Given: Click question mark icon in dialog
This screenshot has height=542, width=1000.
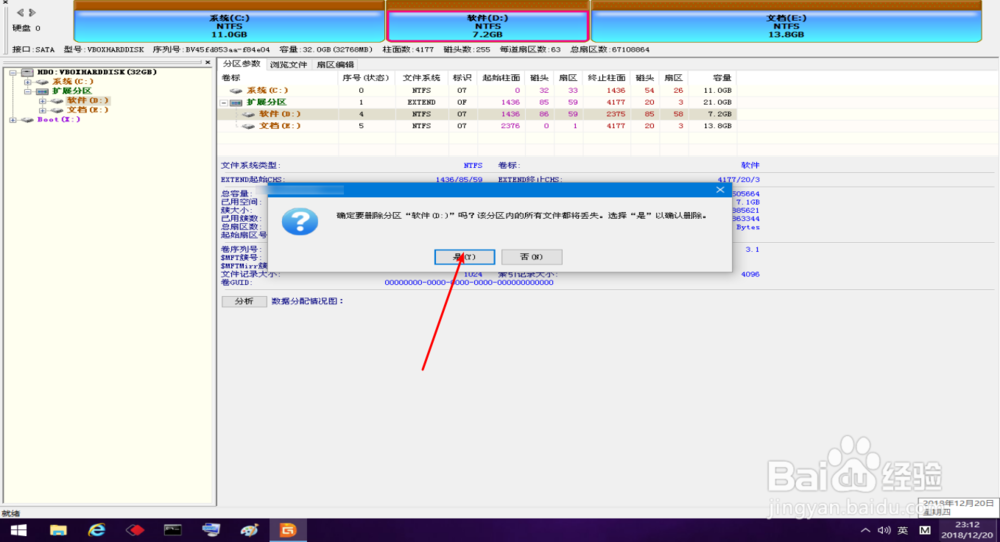Looking at the screenshot, I should coord(300,221).
